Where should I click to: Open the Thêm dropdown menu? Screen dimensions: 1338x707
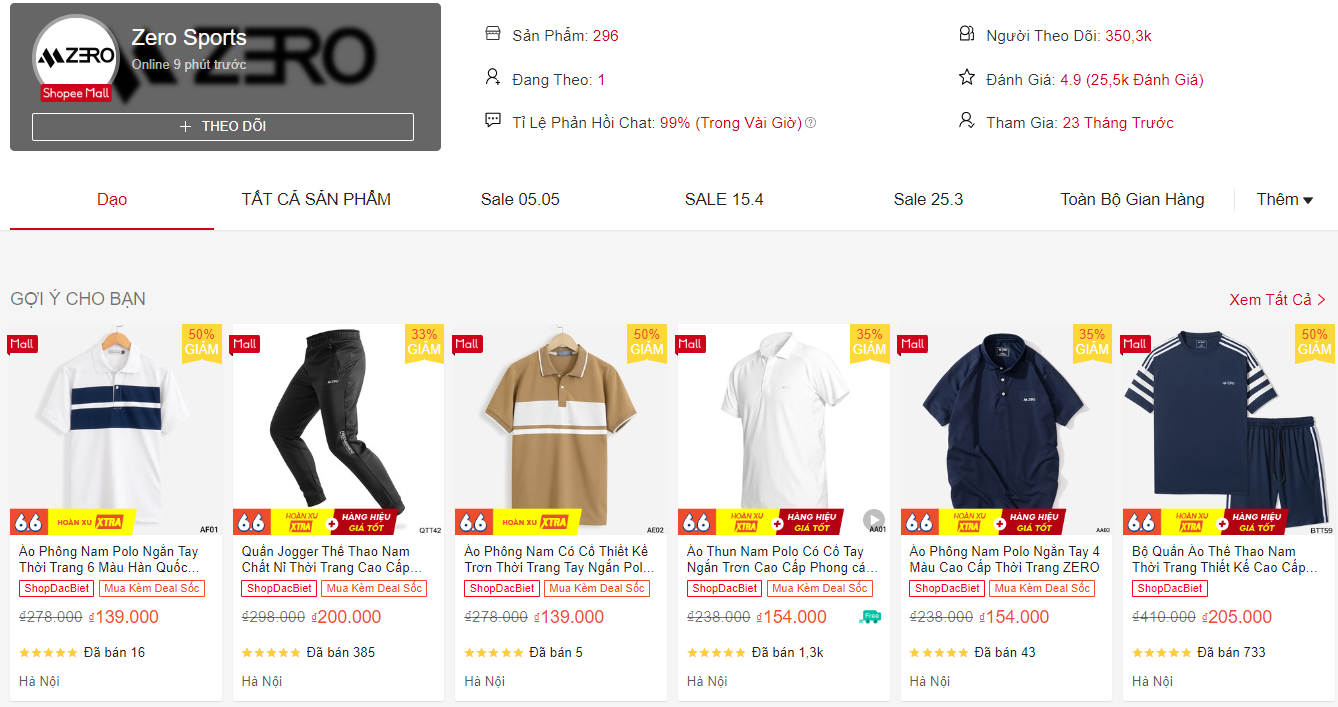(1285, 199)
